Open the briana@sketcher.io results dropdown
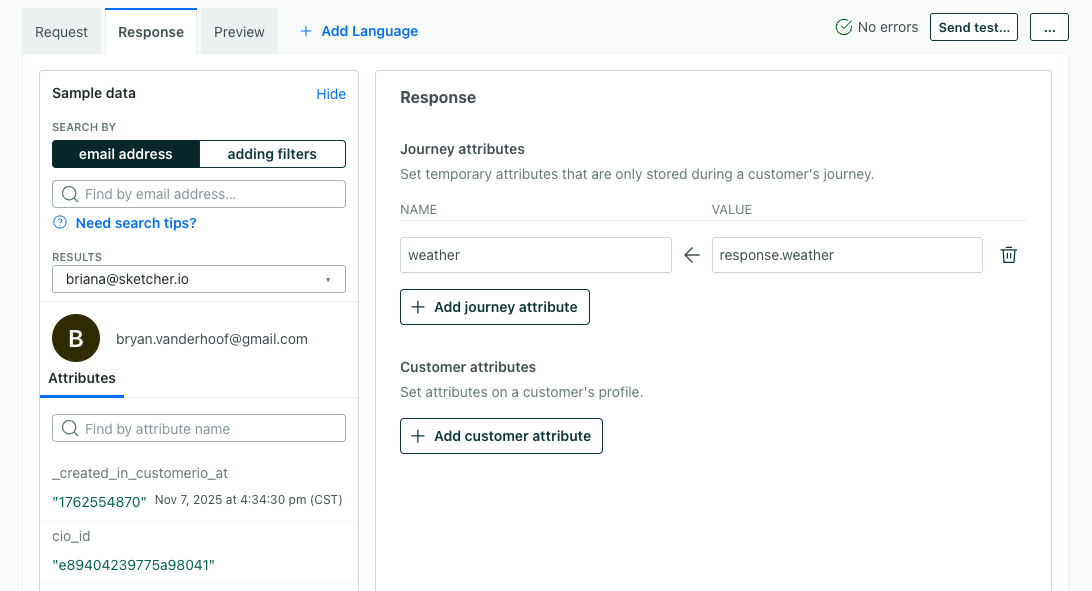 198,279
